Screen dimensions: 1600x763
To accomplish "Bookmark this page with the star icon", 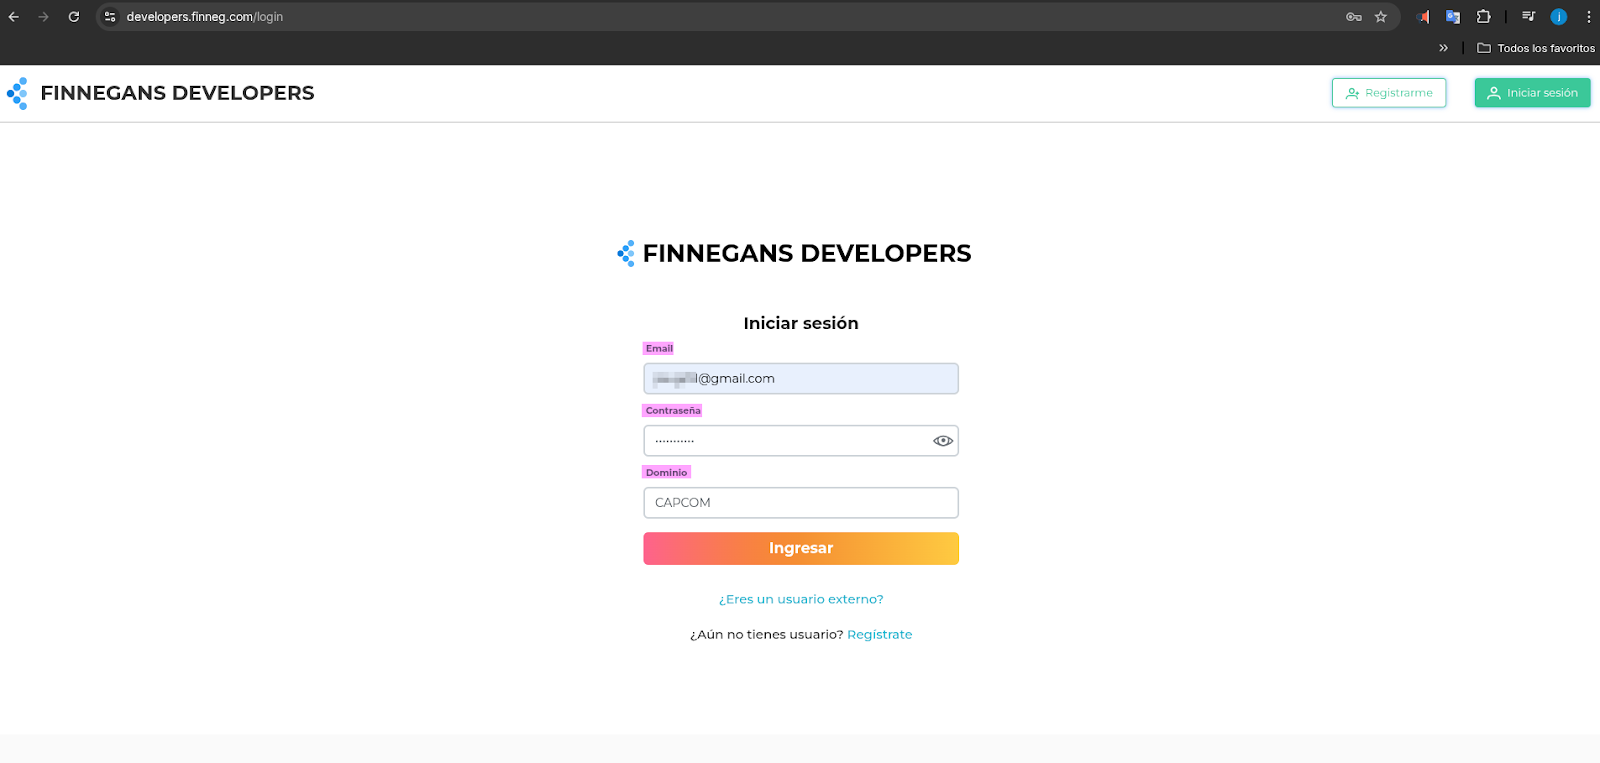I will click(1381, 17).
